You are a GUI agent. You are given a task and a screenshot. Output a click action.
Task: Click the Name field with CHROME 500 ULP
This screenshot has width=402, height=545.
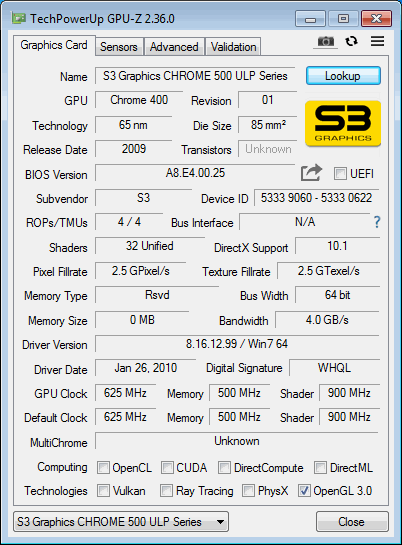195,76
